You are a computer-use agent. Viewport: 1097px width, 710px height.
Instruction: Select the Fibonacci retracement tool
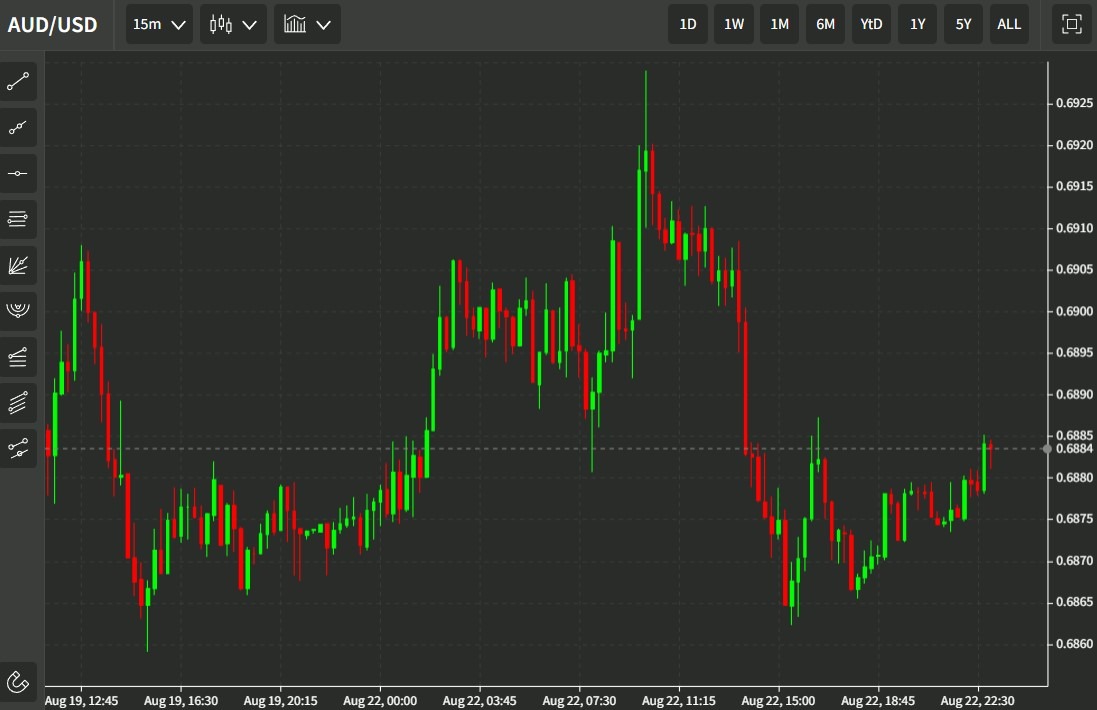click(20, 219)
